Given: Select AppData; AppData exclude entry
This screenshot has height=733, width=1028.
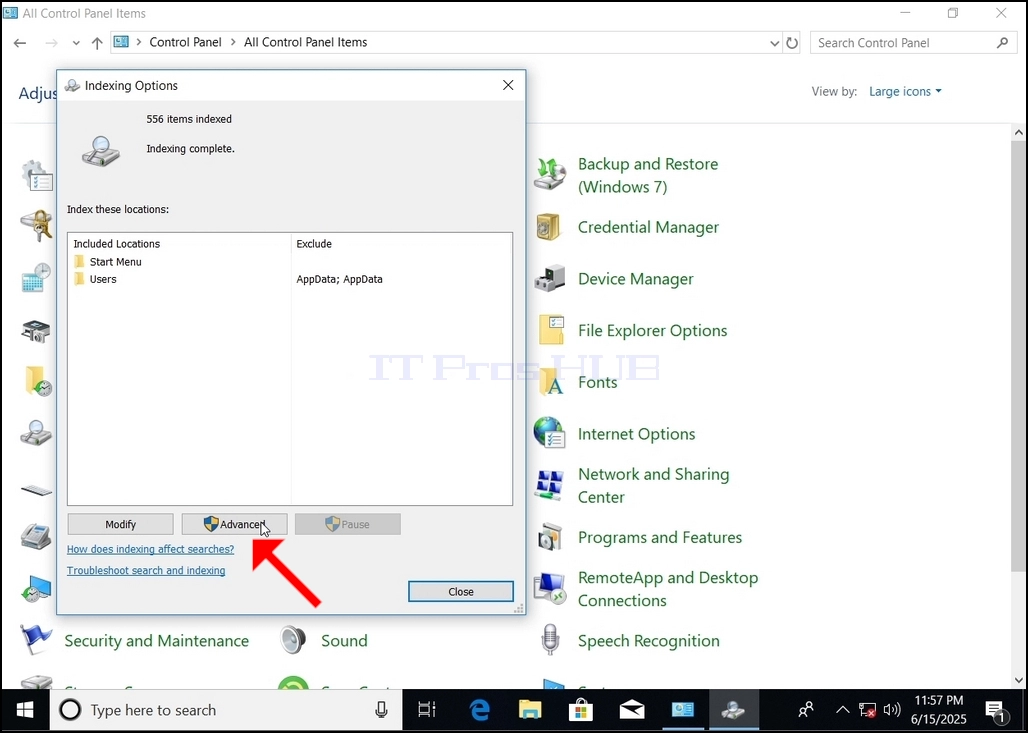Looking at the screenshot, I should coord(339,279).
